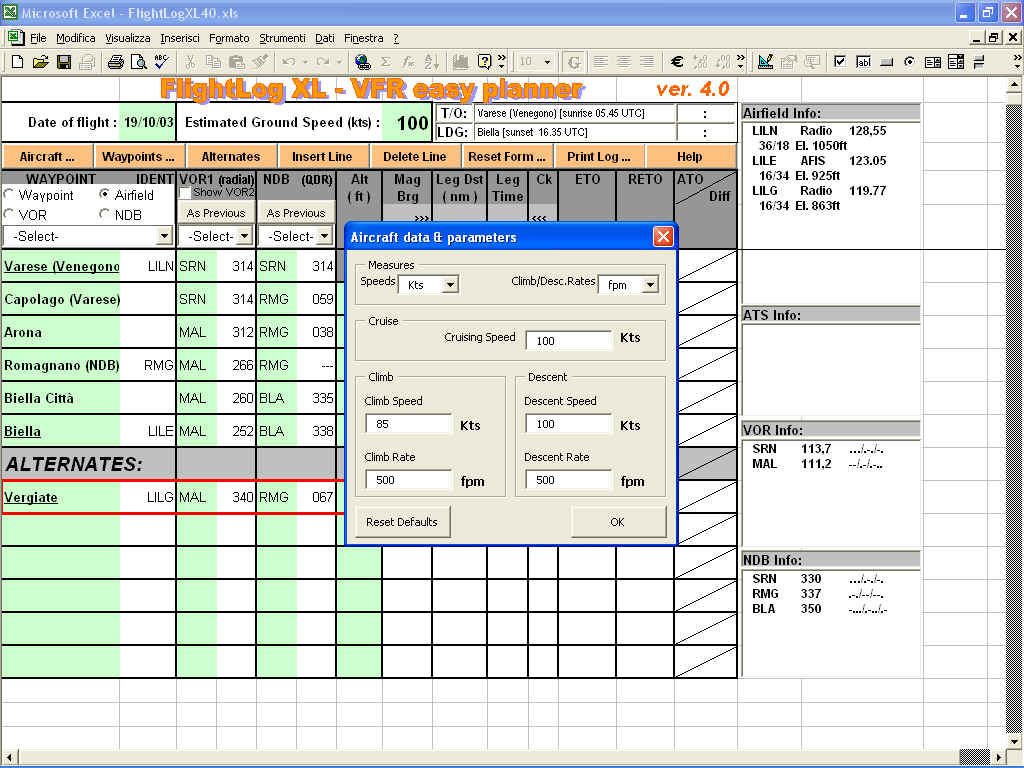Save the workbook with the floppy icon

click(63, 62)
